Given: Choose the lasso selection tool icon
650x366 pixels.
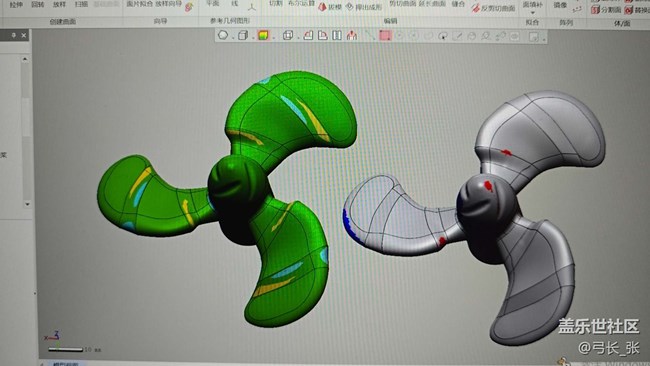Looking at the screenshot, I should coord(443,36).
